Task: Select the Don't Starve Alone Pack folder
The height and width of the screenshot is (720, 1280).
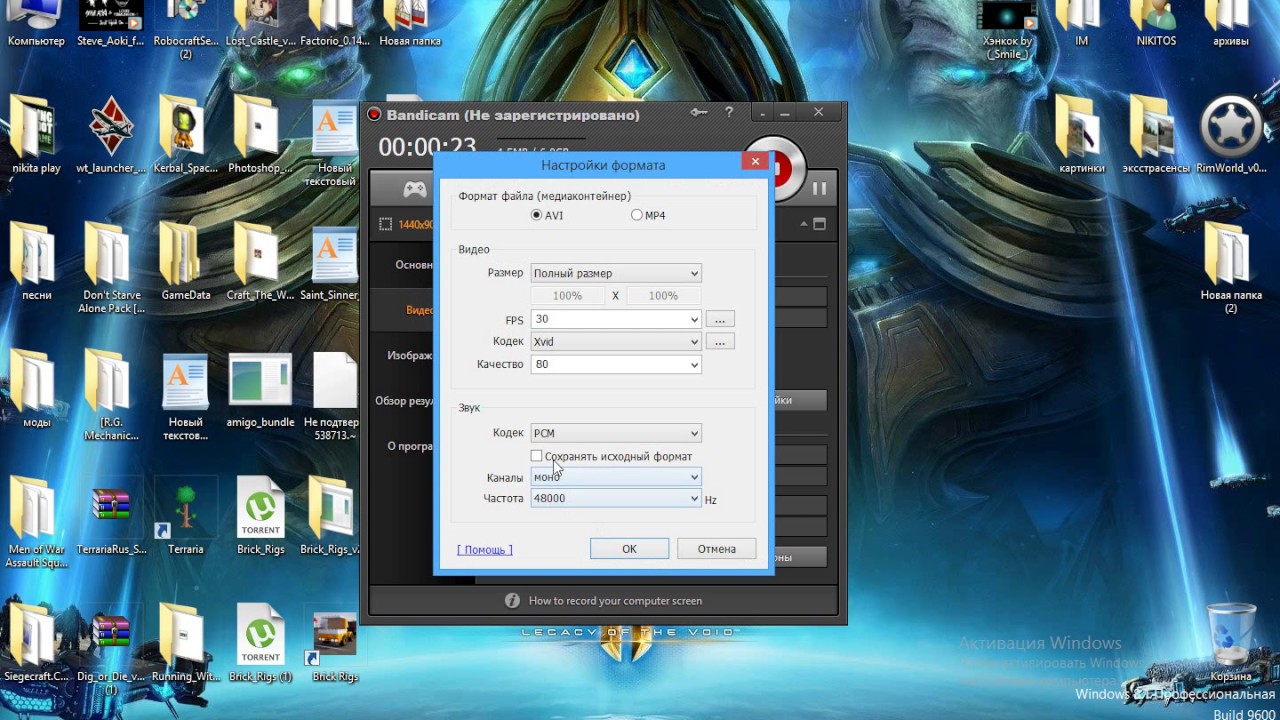Action: [x=111, y=268]
